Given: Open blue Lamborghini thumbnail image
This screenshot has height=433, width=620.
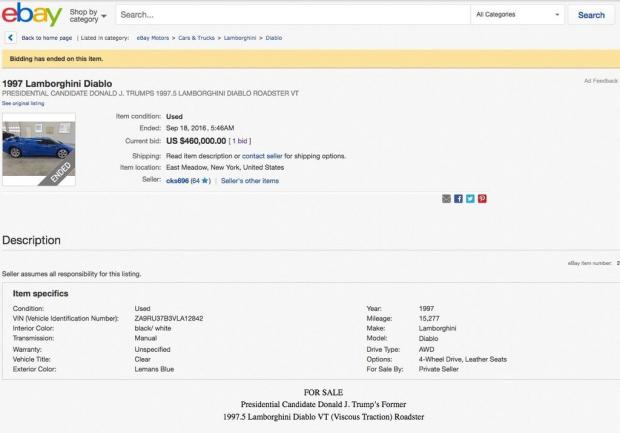Looking at the screenshot, I should [39, 149].
